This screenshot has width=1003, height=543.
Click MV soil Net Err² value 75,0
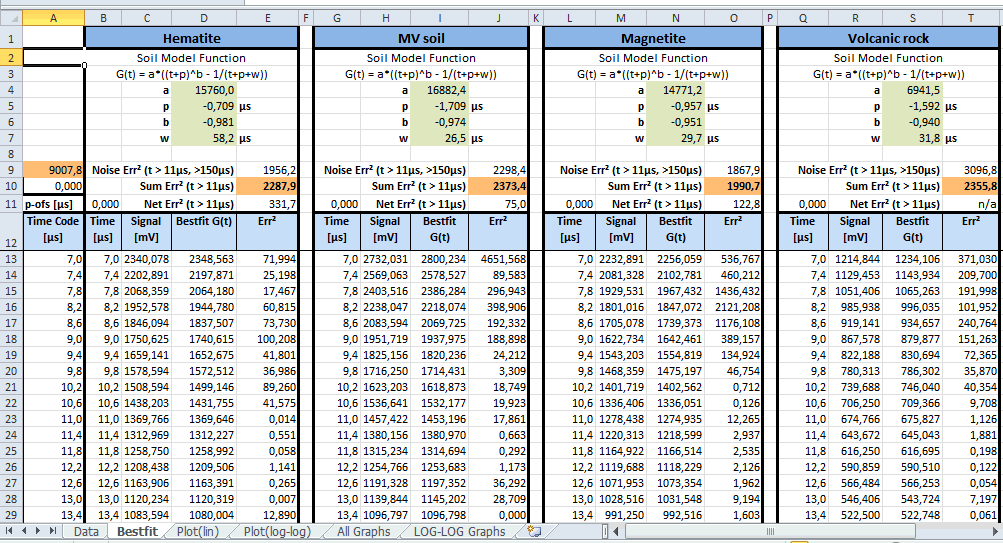(498, 204)
